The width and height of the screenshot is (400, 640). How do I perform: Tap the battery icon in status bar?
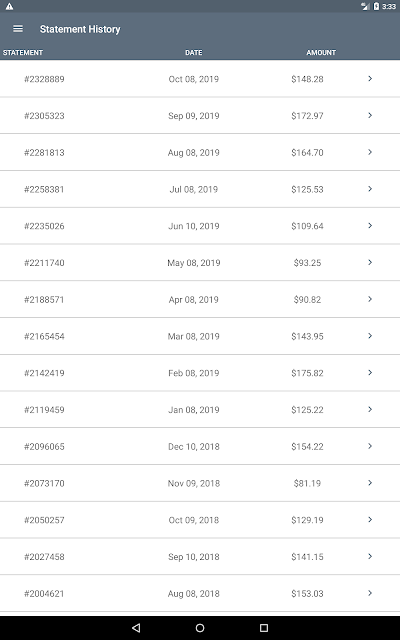(376, 6)
